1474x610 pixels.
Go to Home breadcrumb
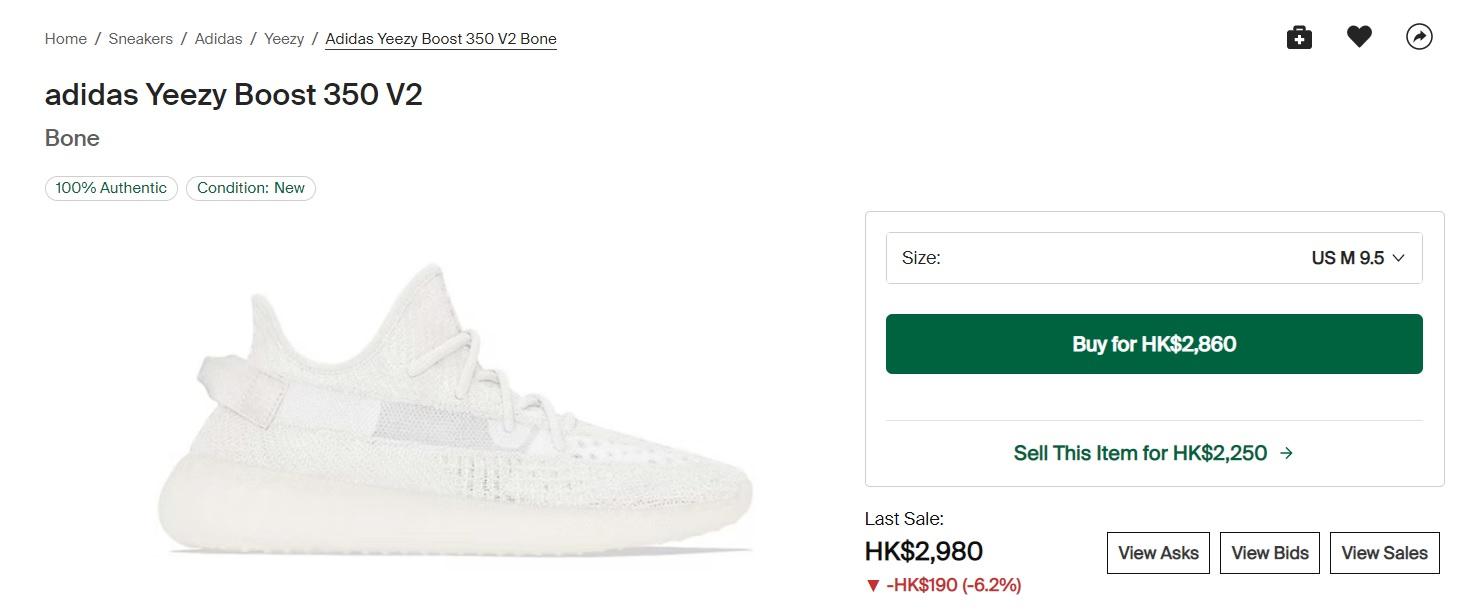66,39
